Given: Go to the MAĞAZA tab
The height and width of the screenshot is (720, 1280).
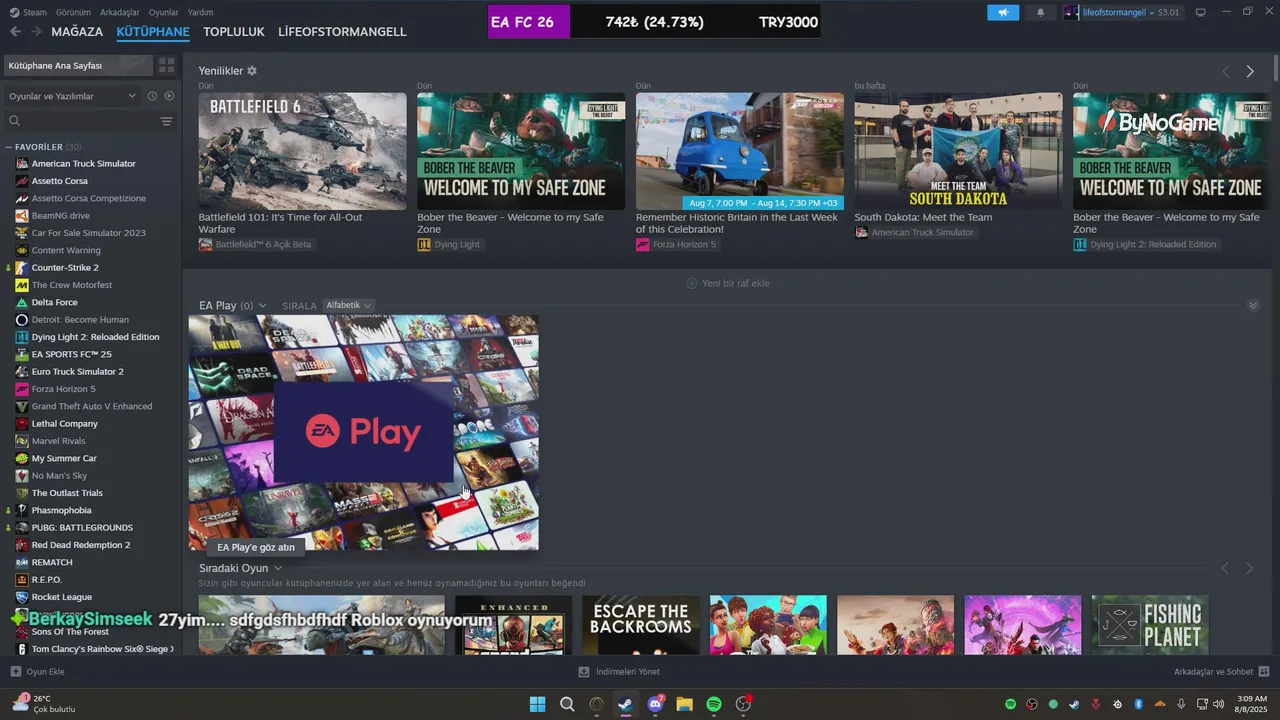Looking at the screenshot, I should (x=77, y=31).
